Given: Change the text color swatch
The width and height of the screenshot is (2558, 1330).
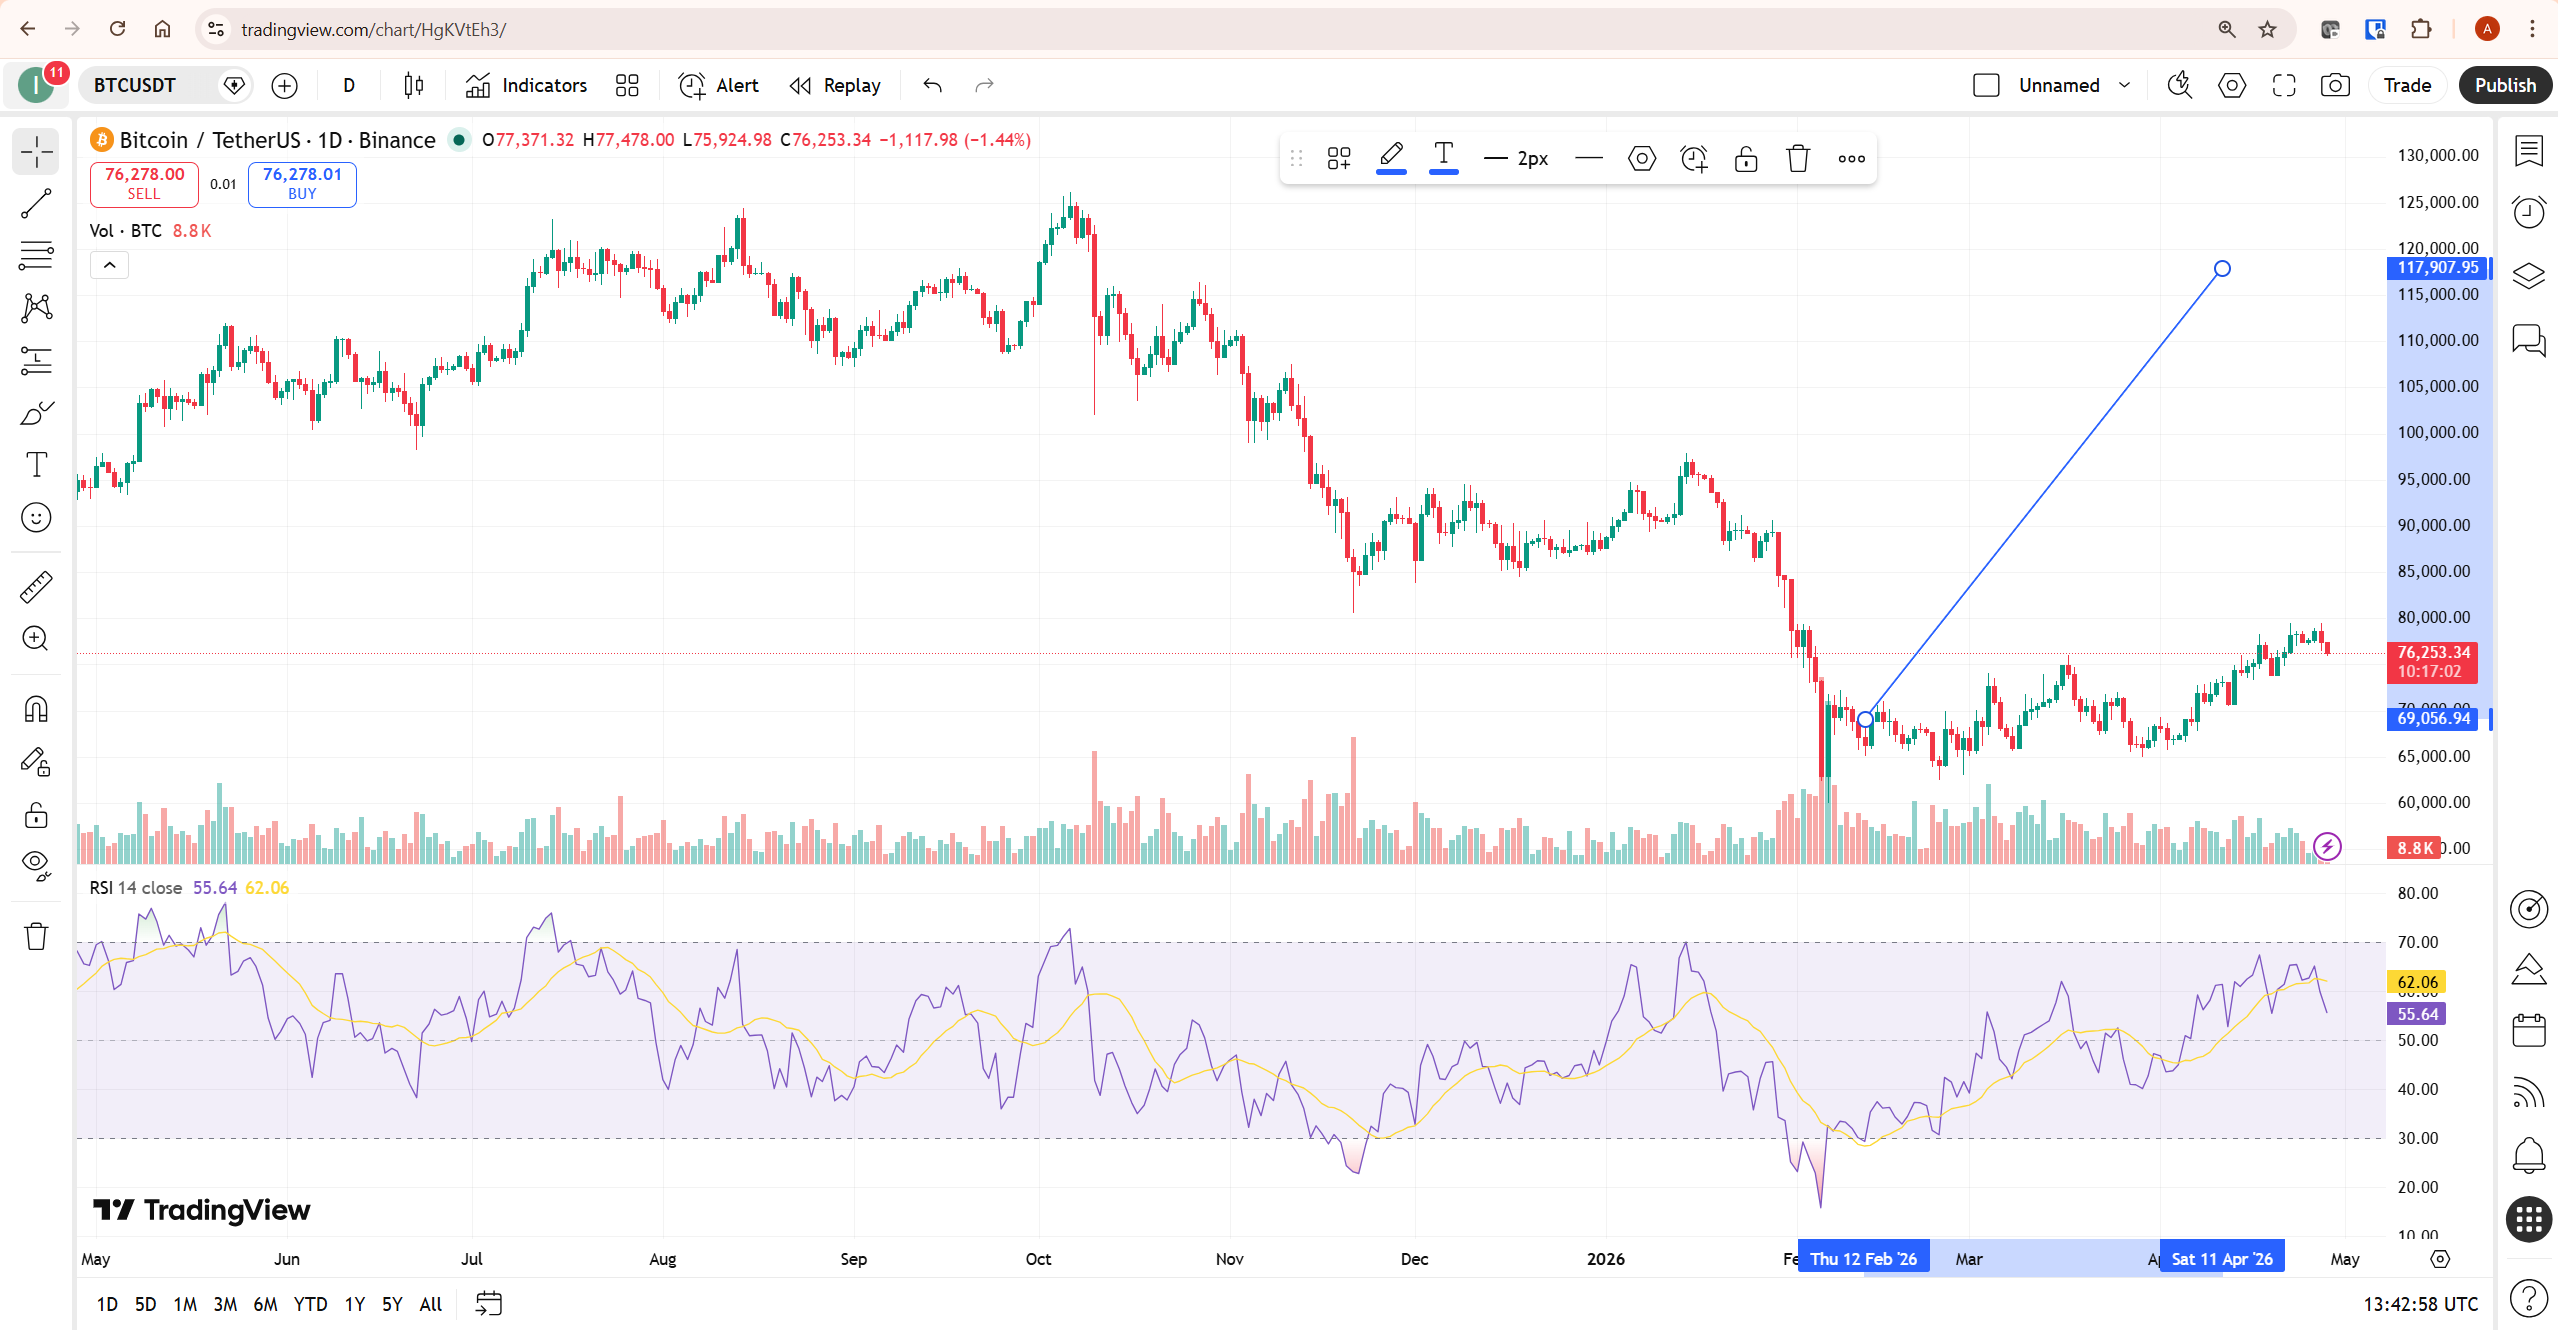Looking at the screenshot, I should pyautogui.click(x=1443, y=158).
